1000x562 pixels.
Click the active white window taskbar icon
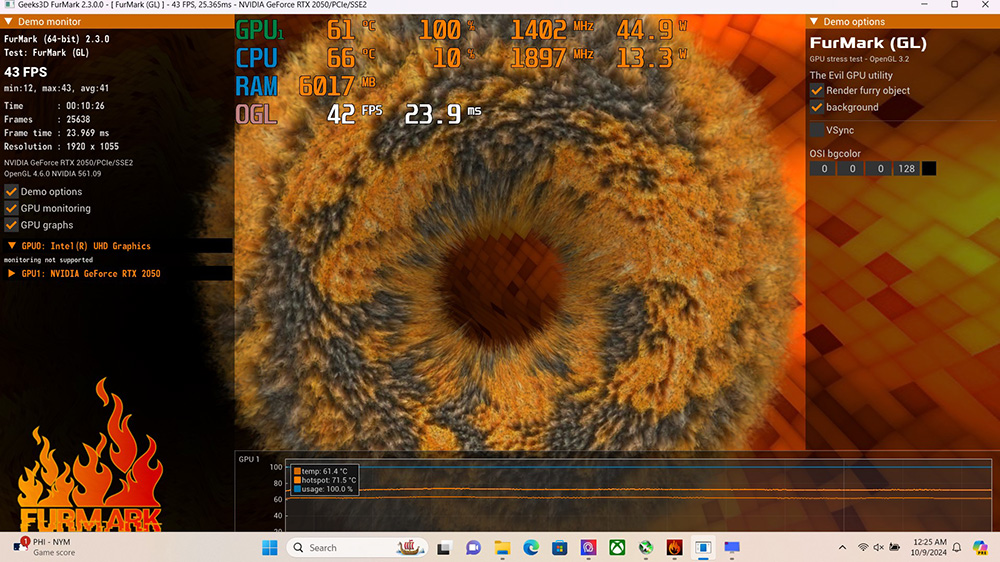click(x=703, y=547)
